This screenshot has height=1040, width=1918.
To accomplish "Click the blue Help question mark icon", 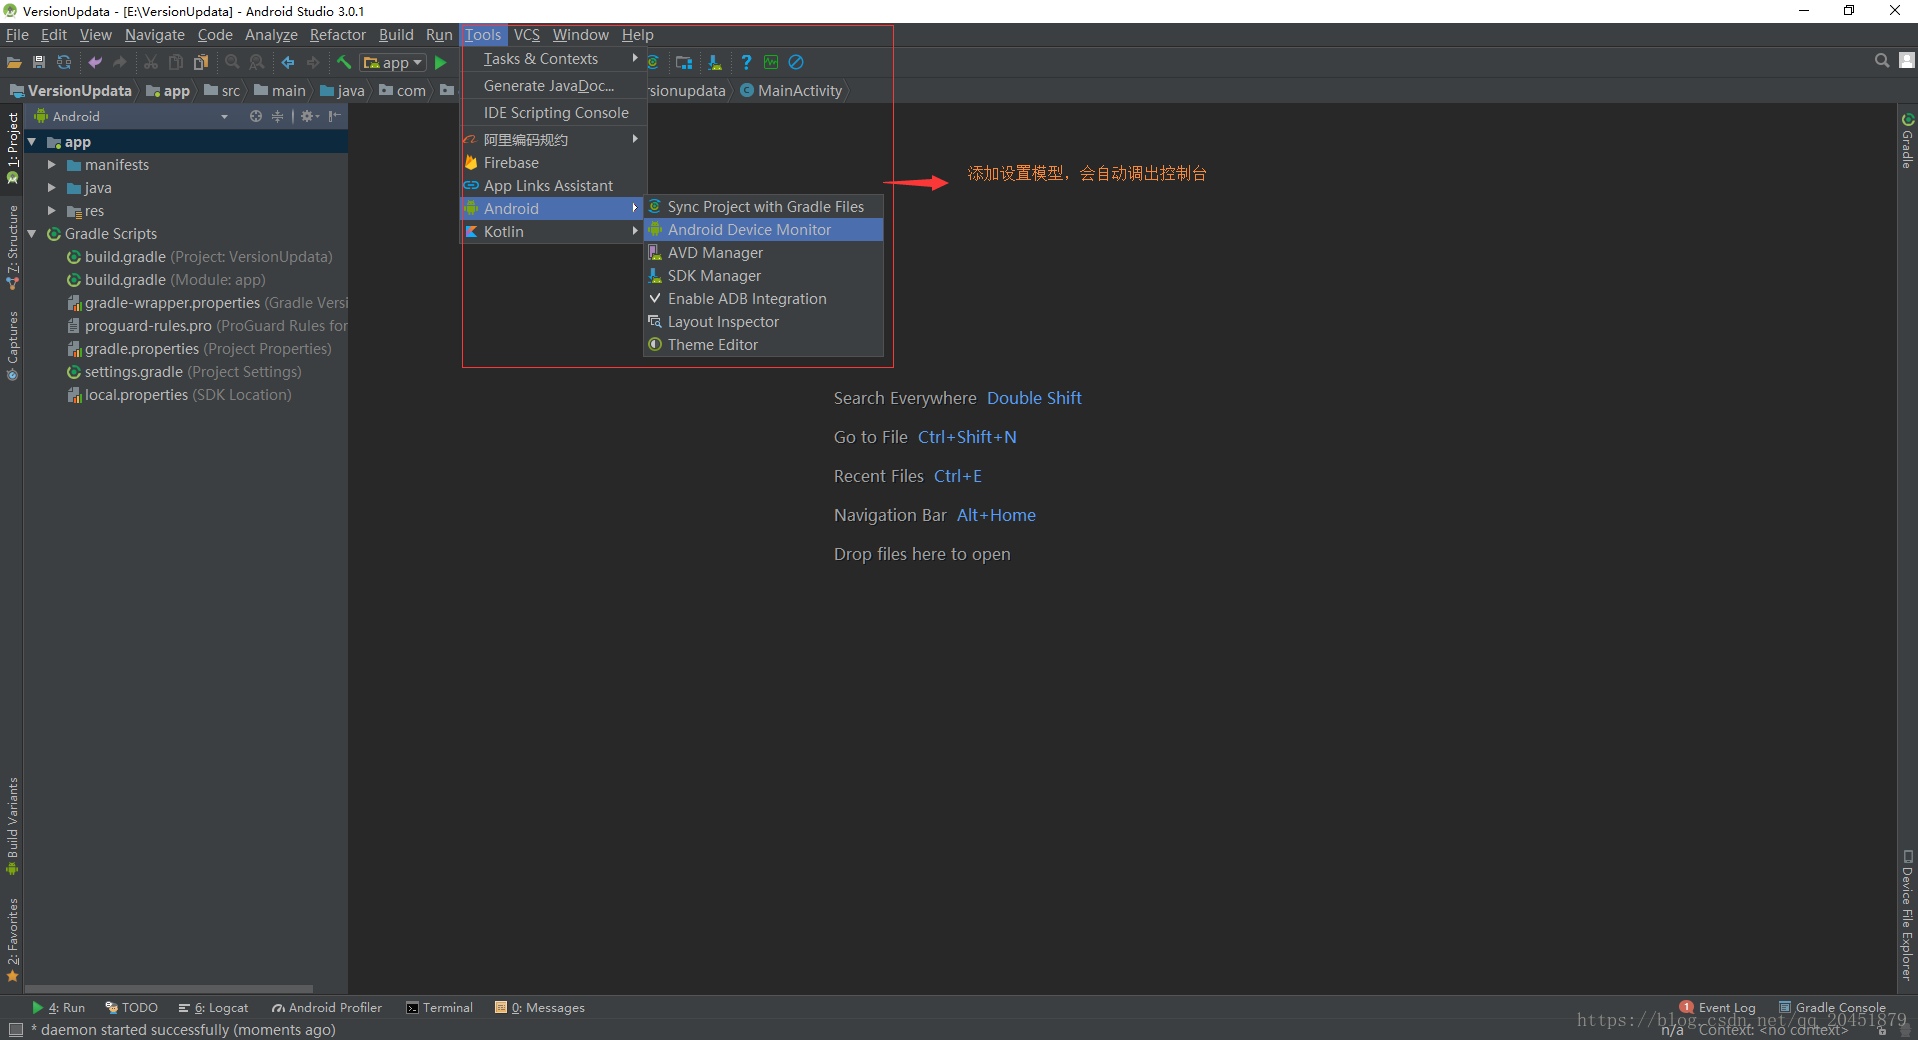I will [746, 62].
